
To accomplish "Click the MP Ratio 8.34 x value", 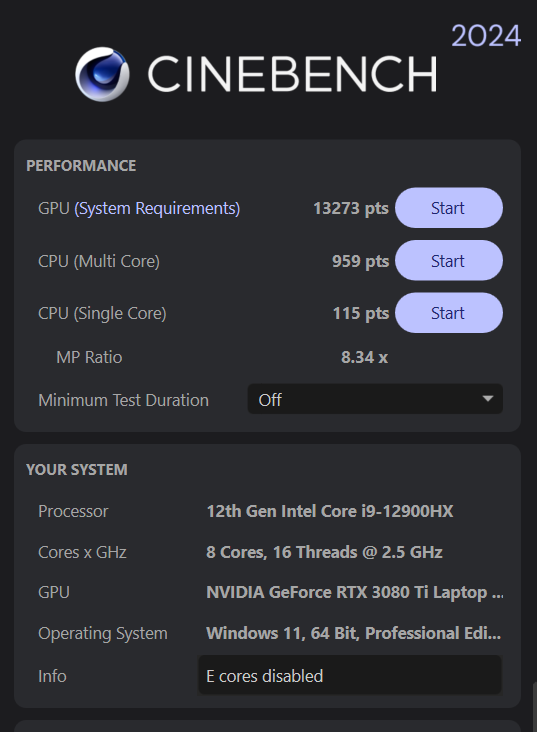I will coord(364,357).
